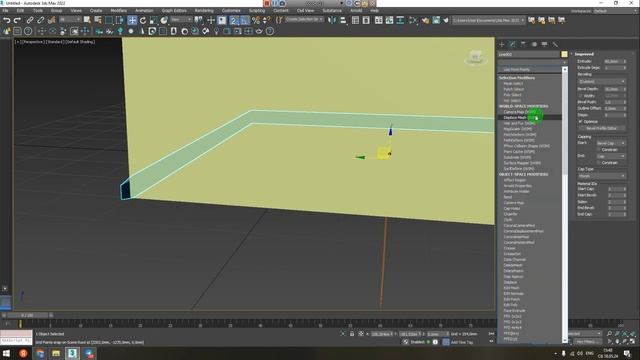Select the Select and Move tool
Viewport: 640px width, 360px height.
132,20
